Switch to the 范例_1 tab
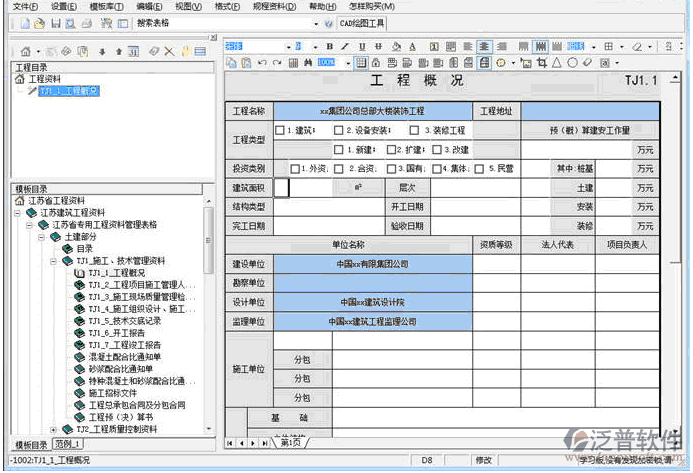The width and height of the screenshot is (693, 473). click(x=68, y=443)
